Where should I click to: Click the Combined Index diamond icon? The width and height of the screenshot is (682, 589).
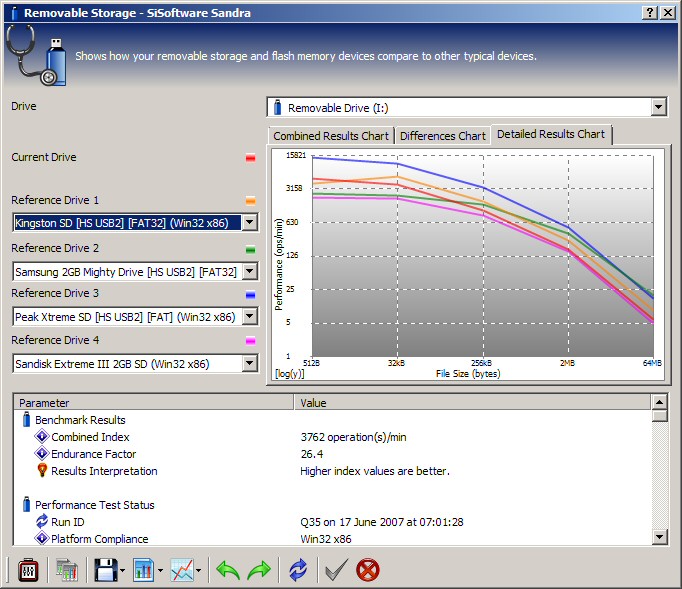(42, 436)
